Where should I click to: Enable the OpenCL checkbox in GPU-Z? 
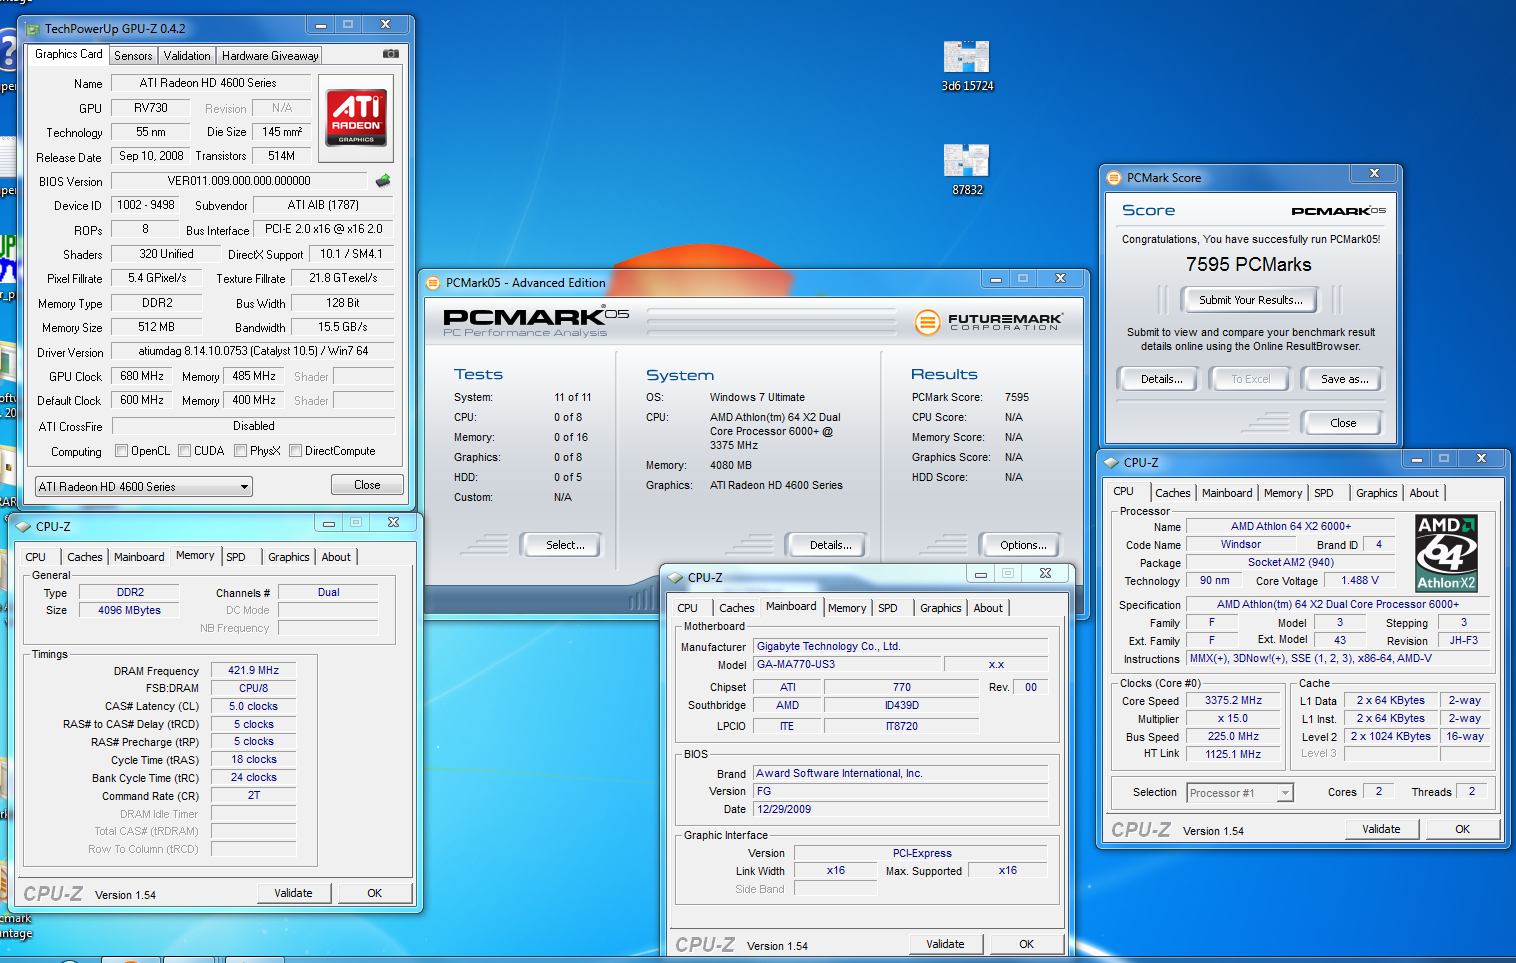[x=122, y=451]
